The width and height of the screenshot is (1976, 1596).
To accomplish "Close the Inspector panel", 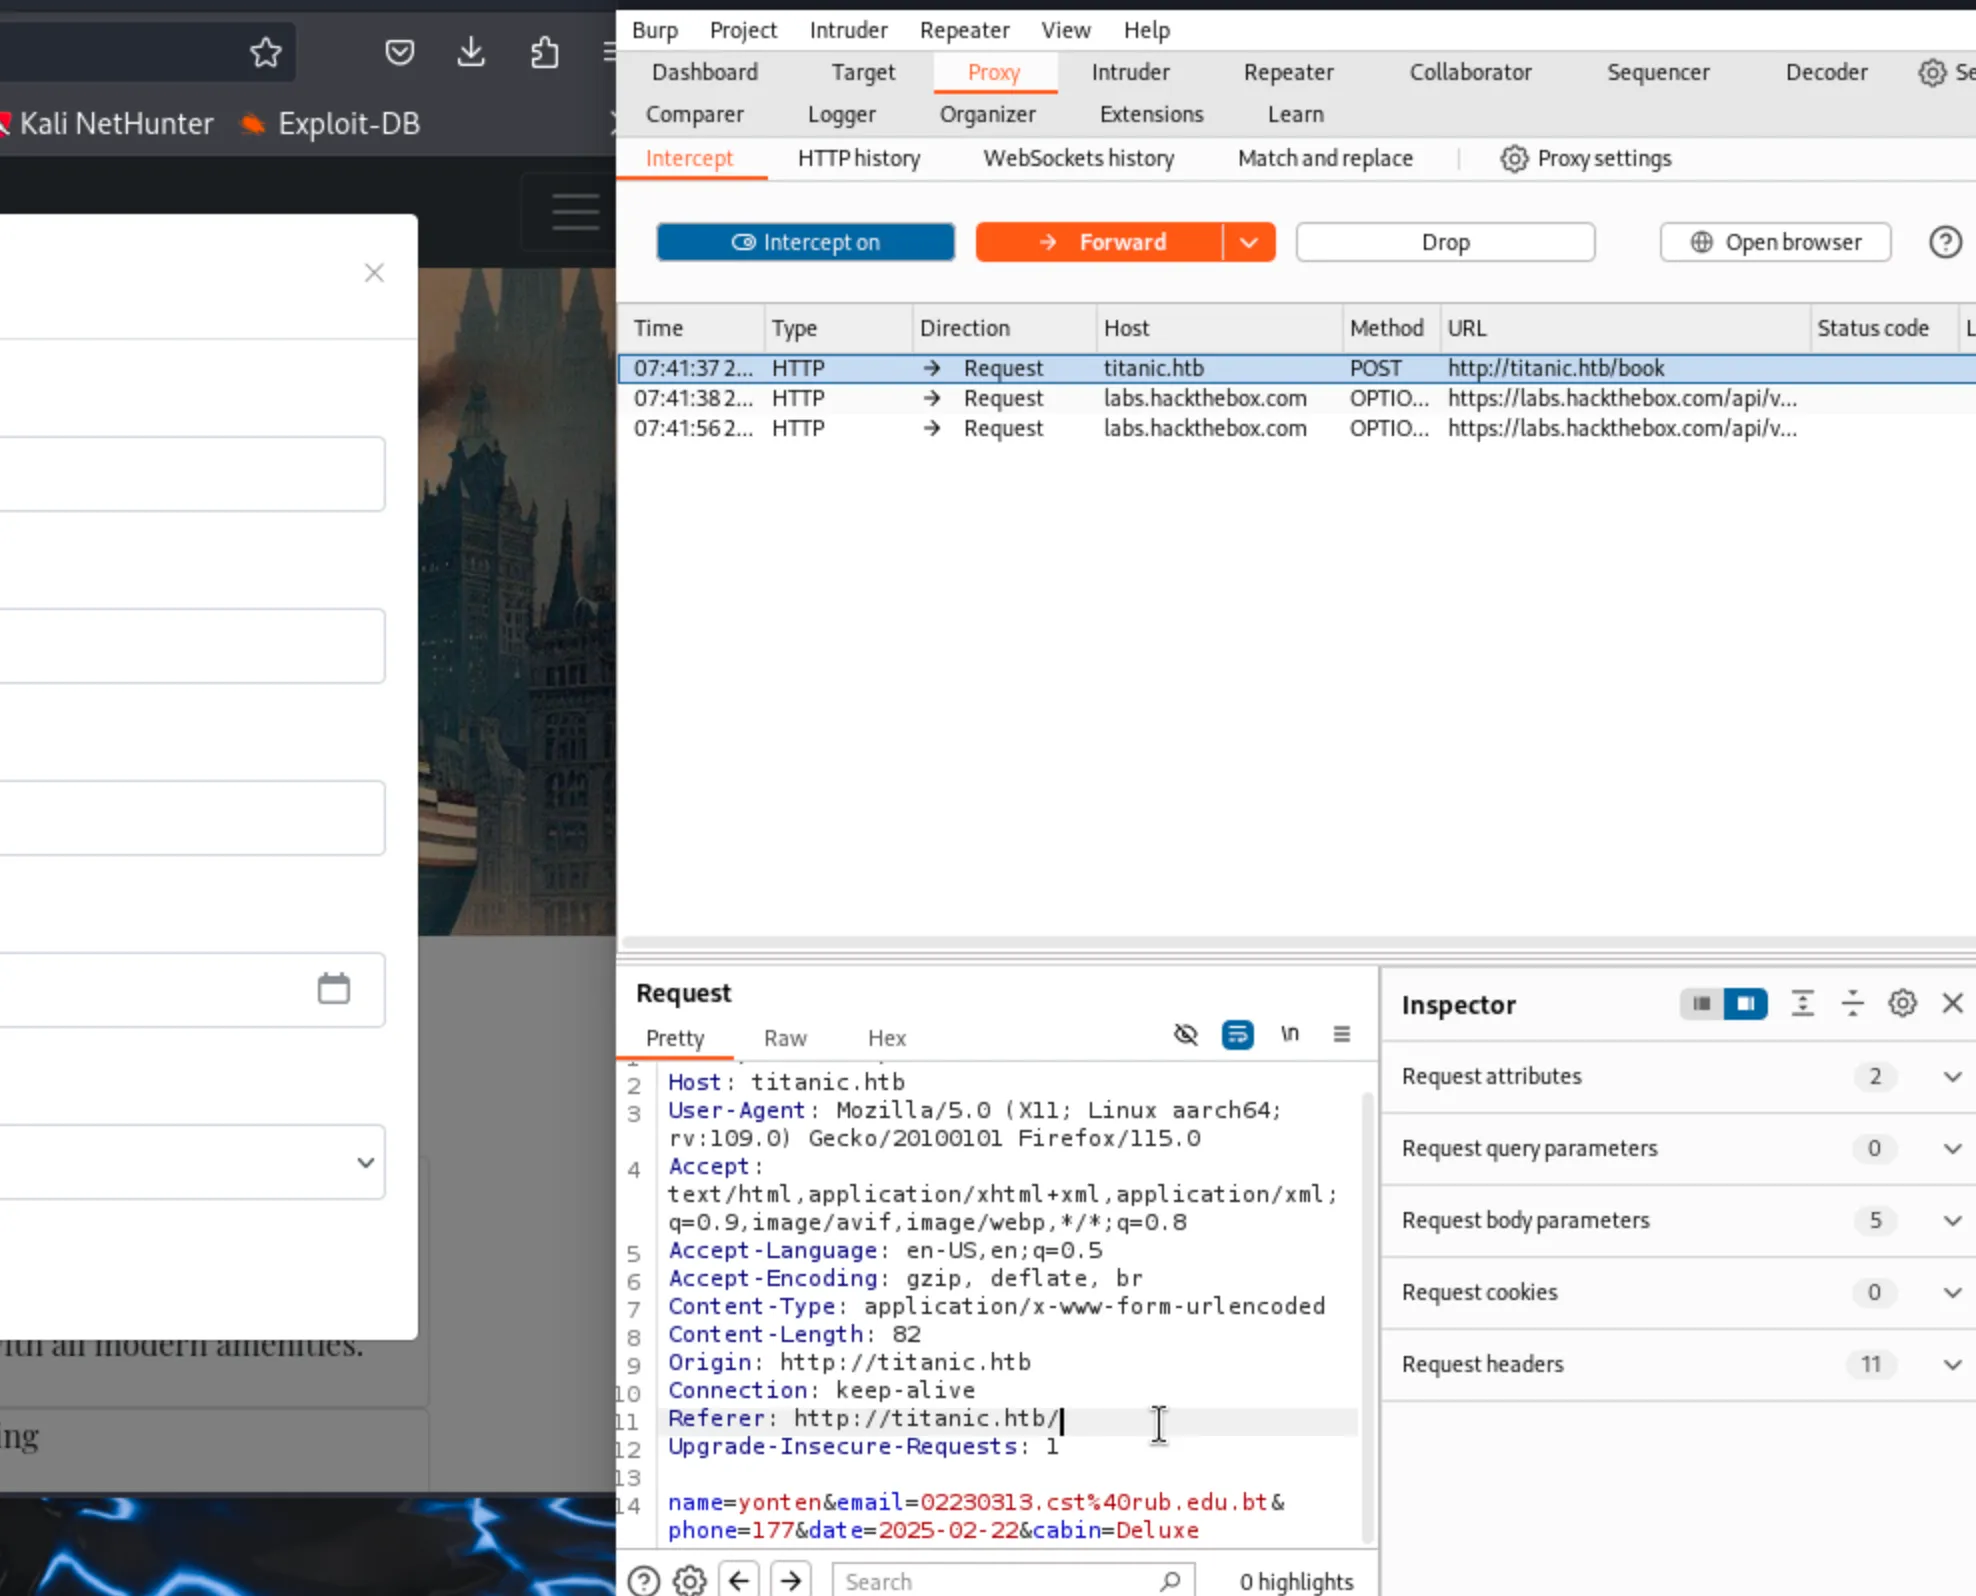I will [1952, 1004].
